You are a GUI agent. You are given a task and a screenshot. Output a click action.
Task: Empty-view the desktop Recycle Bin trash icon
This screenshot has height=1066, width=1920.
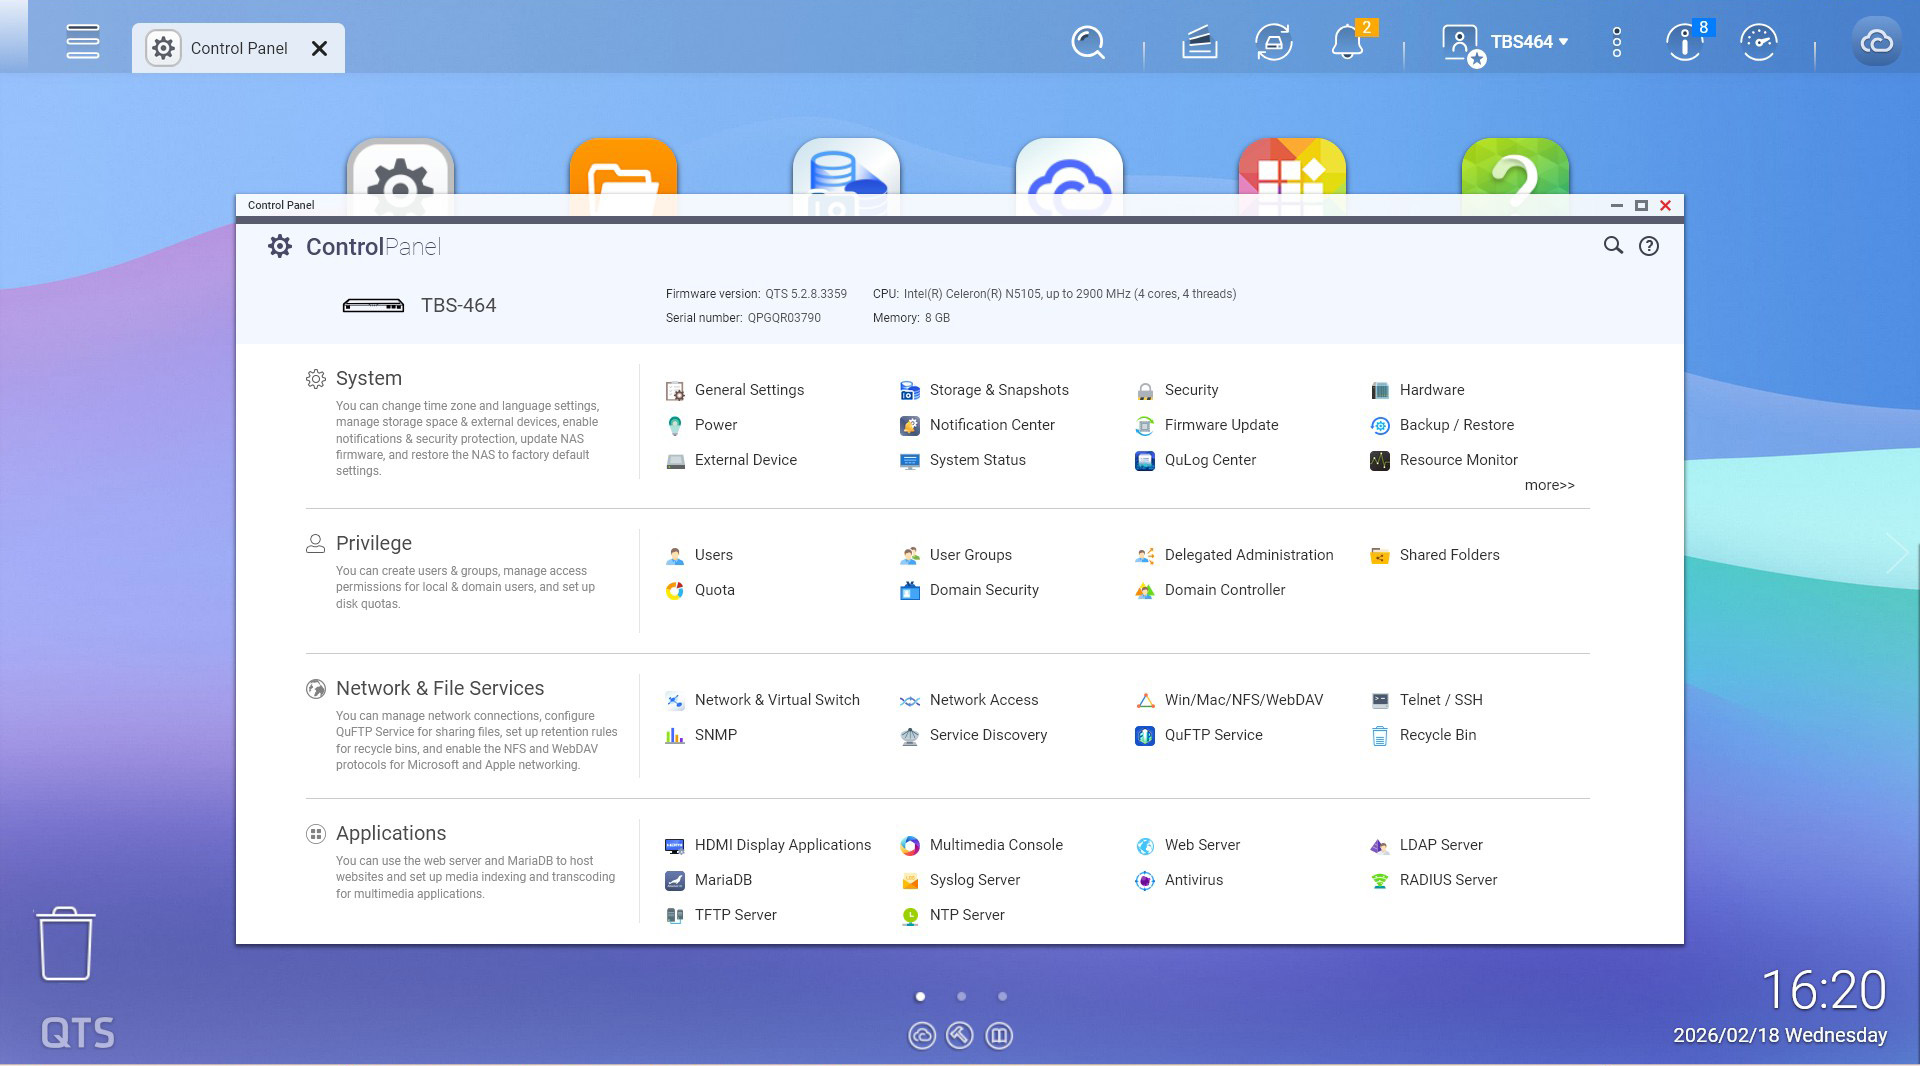tap(66, 944)
